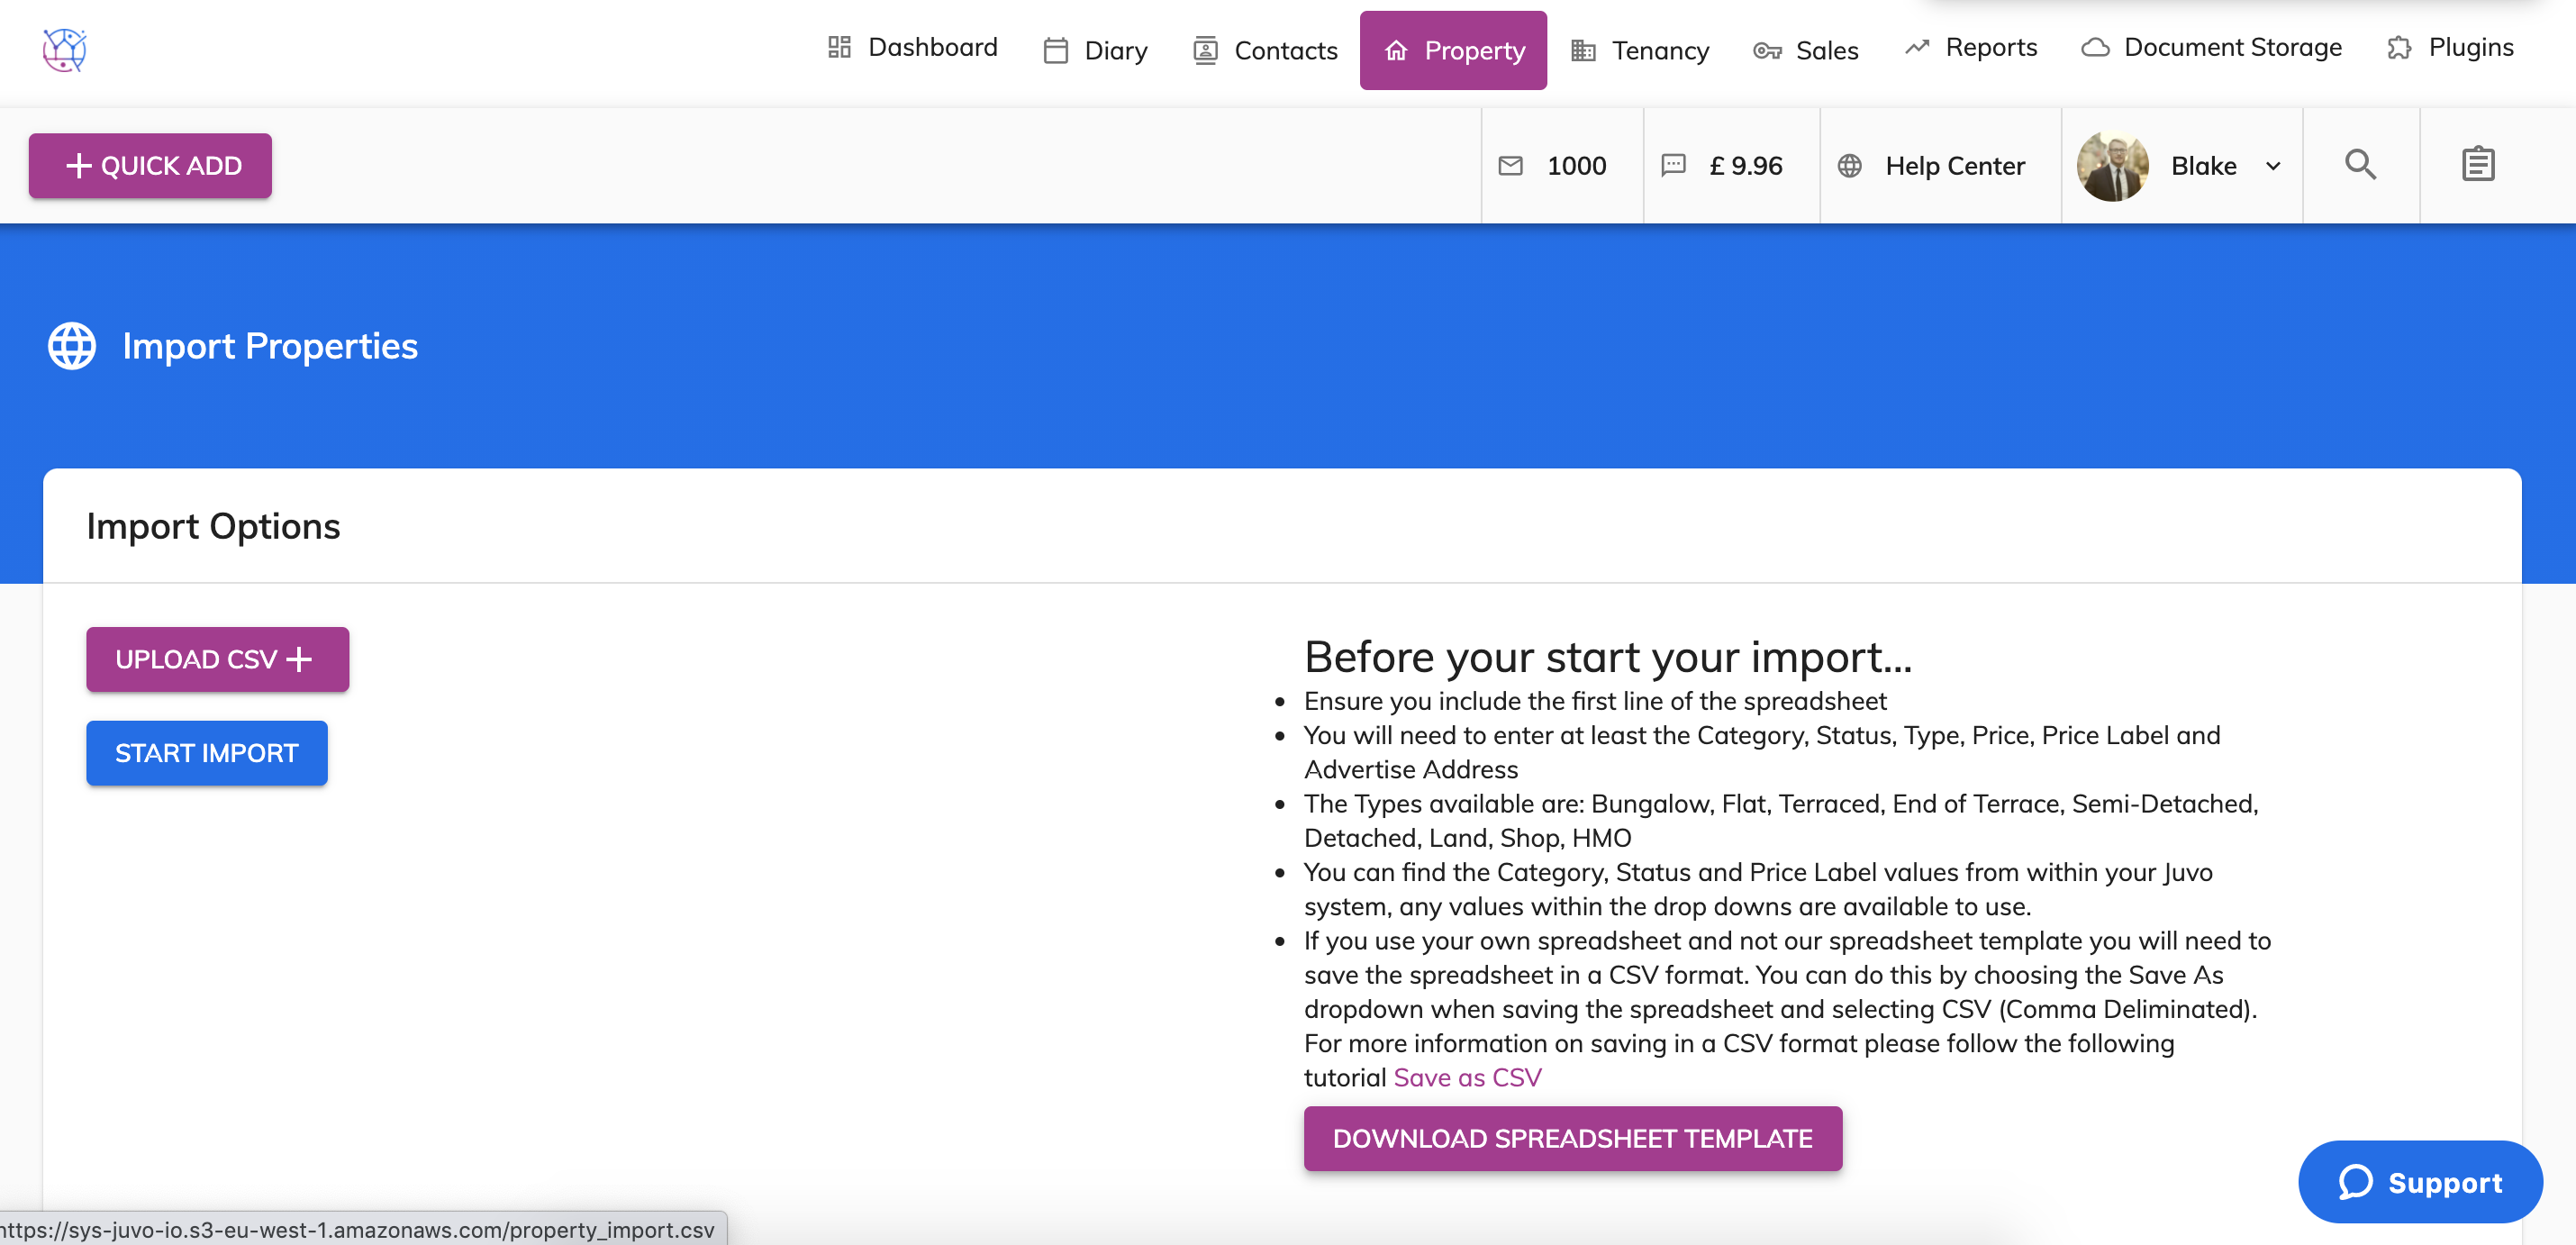2576x1245 pixels.
Task: Open the Plugins menu item
Action: click(x=2450, y=47)
